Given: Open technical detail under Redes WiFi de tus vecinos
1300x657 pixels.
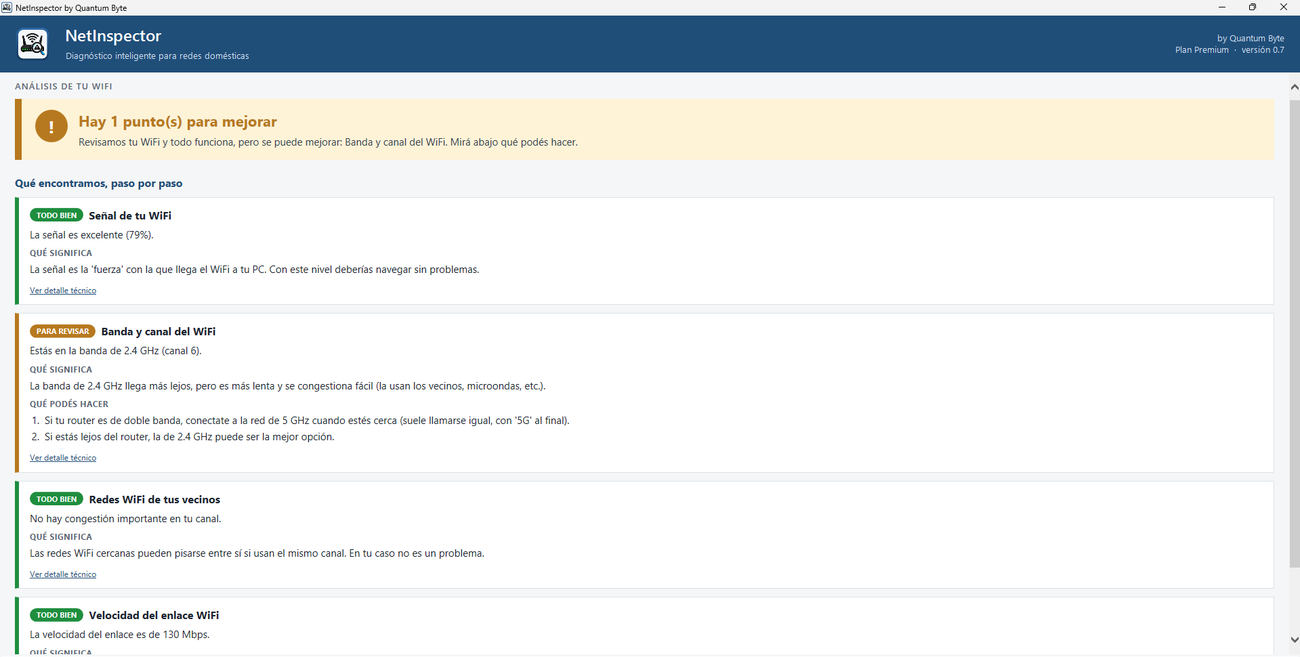Looking at the screenshot, I should pos(63,574).
